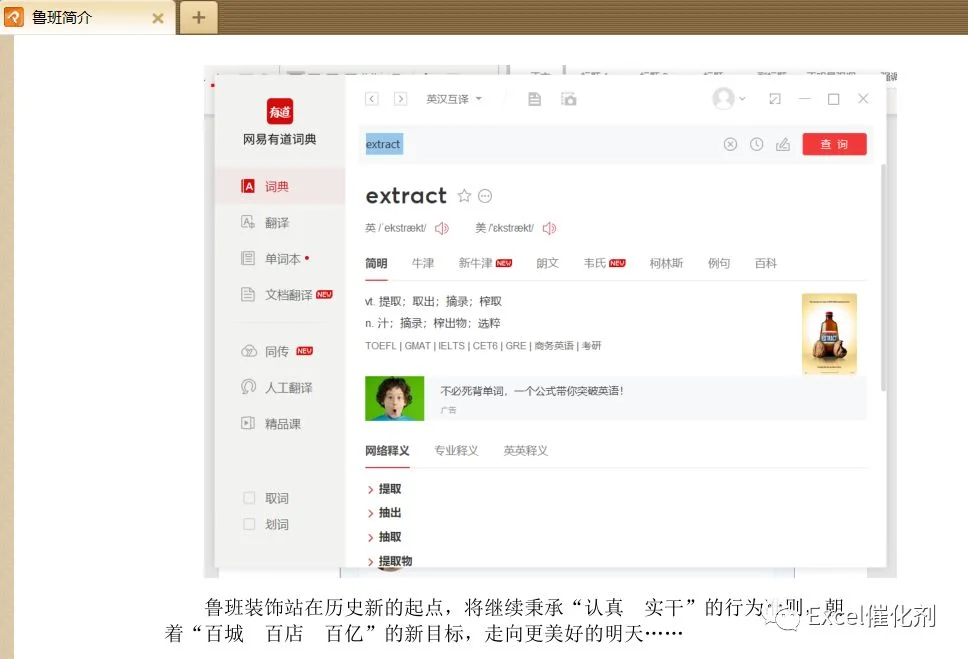Select the 英英释义 tab
968x659 pixels.
click(x=525, y=451)
